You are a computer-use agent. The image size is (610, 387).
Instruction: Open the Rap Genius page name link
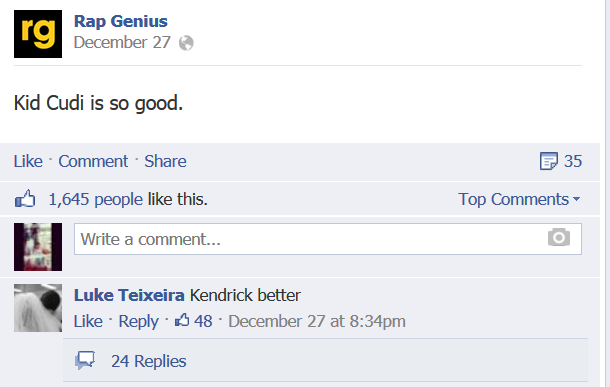pyautogui.click(x=121, y=21)
